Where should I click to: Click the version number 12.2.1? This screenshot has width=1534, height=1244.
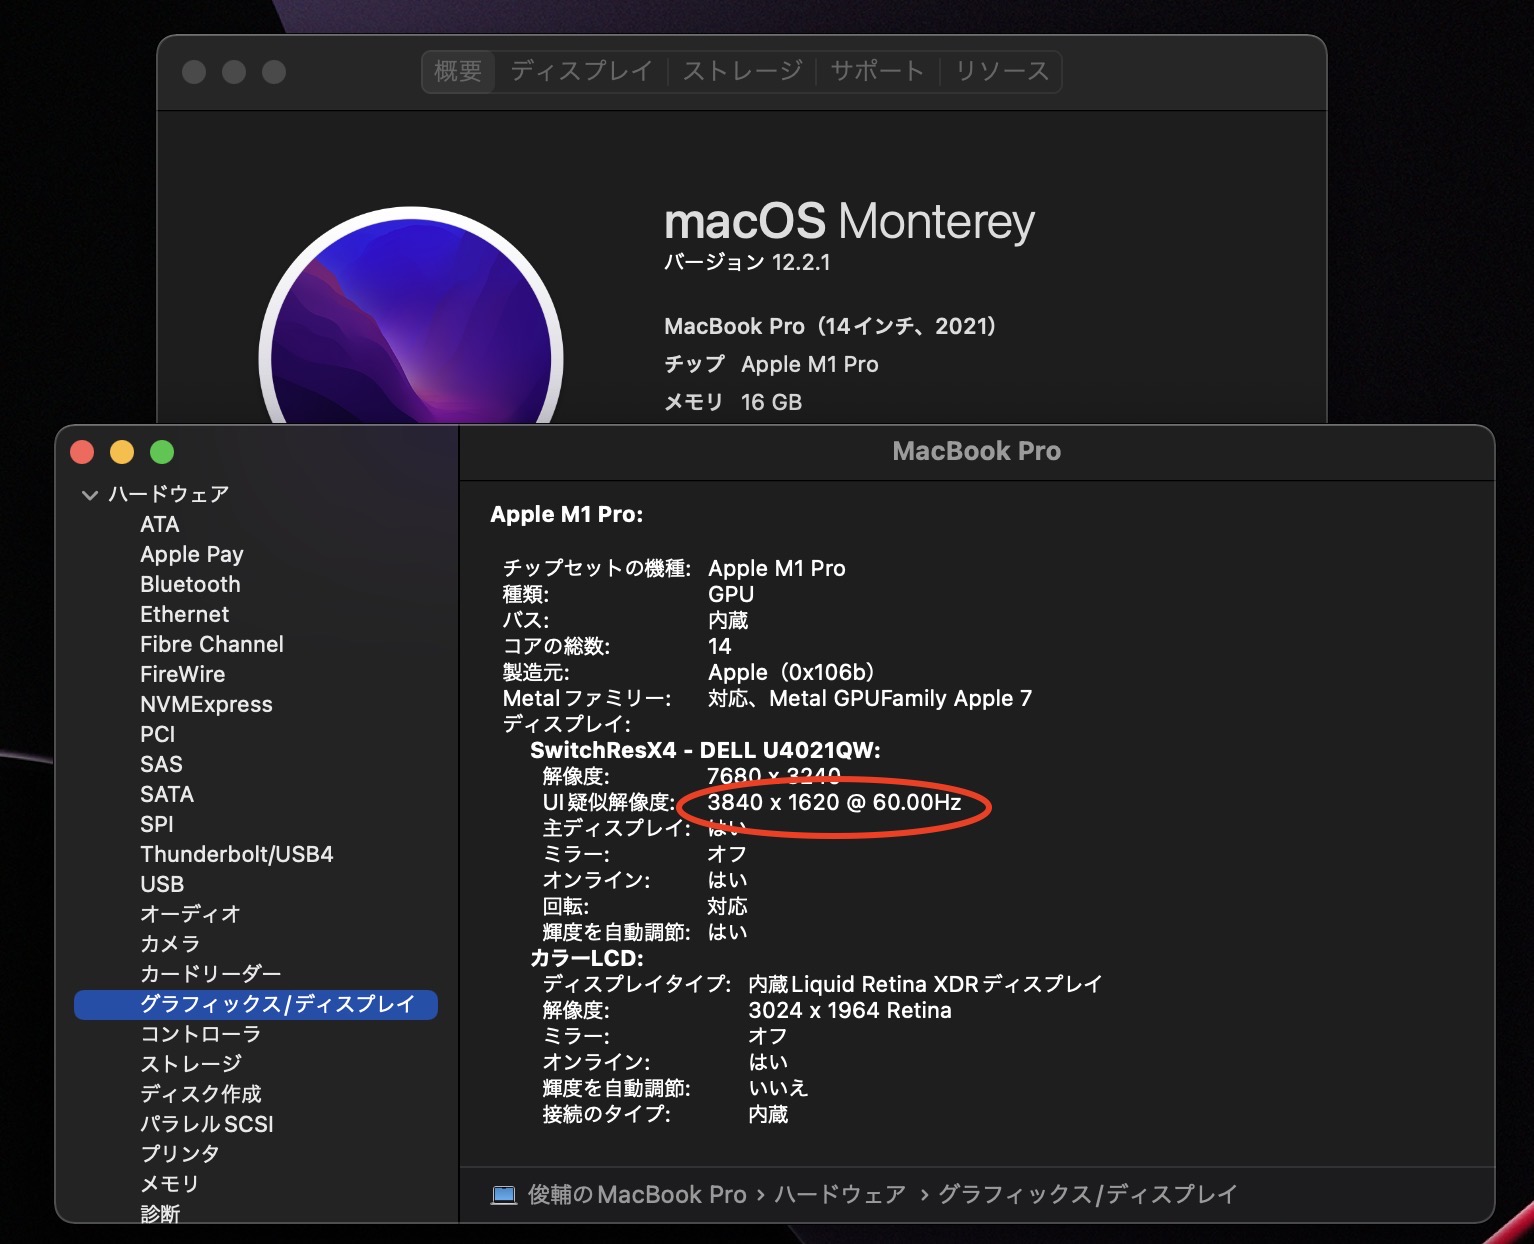801,262
